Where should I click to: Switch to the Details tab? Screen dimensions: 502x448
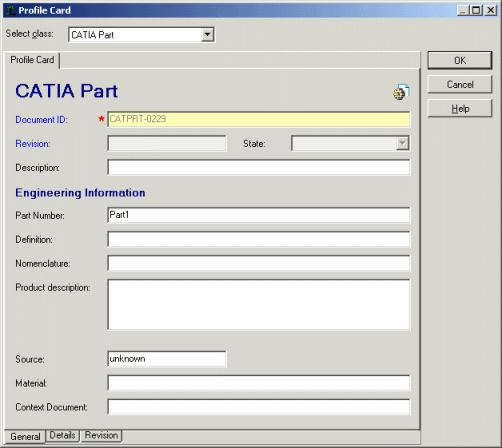[x=62, y=435]
